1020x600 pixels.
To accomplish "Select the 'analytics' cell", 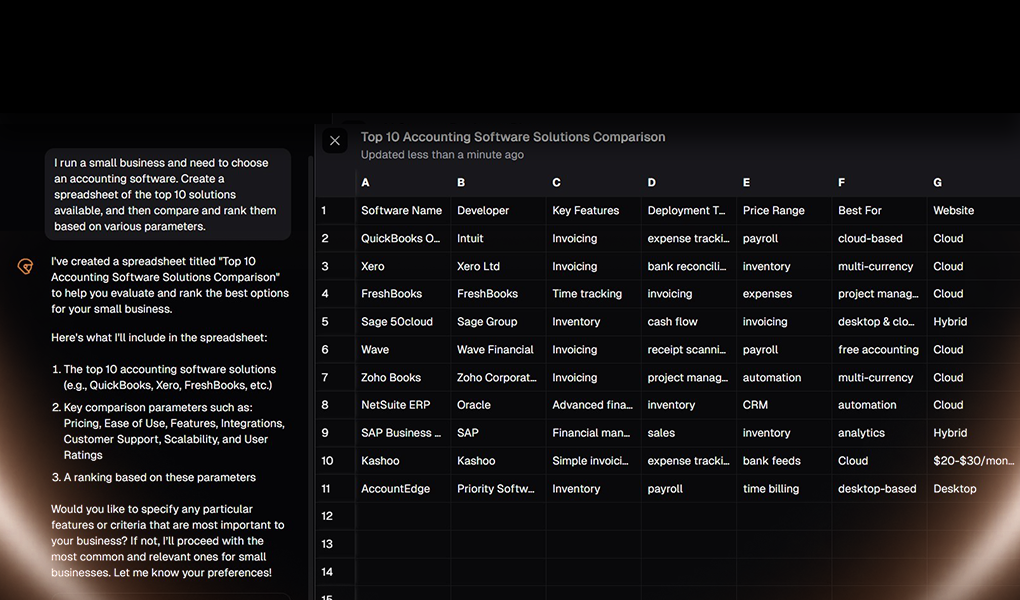I will click(x=879, y=433).
